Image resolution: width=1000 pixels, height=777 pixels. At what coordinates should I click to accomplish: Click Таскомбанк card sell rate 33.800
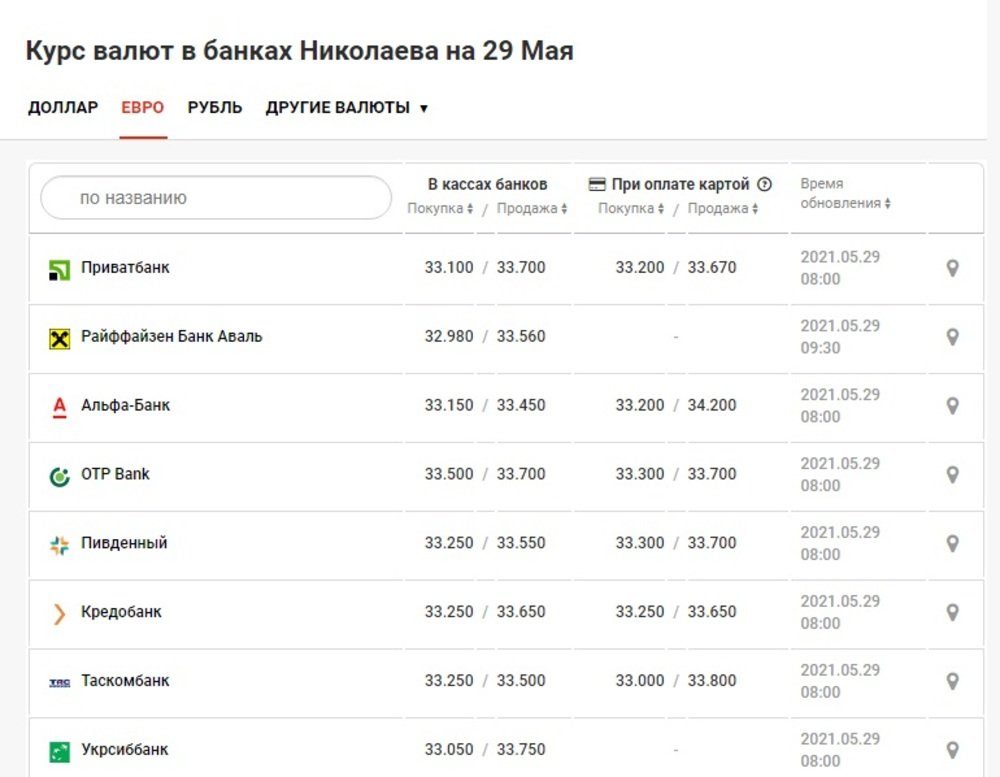point(712,681)
